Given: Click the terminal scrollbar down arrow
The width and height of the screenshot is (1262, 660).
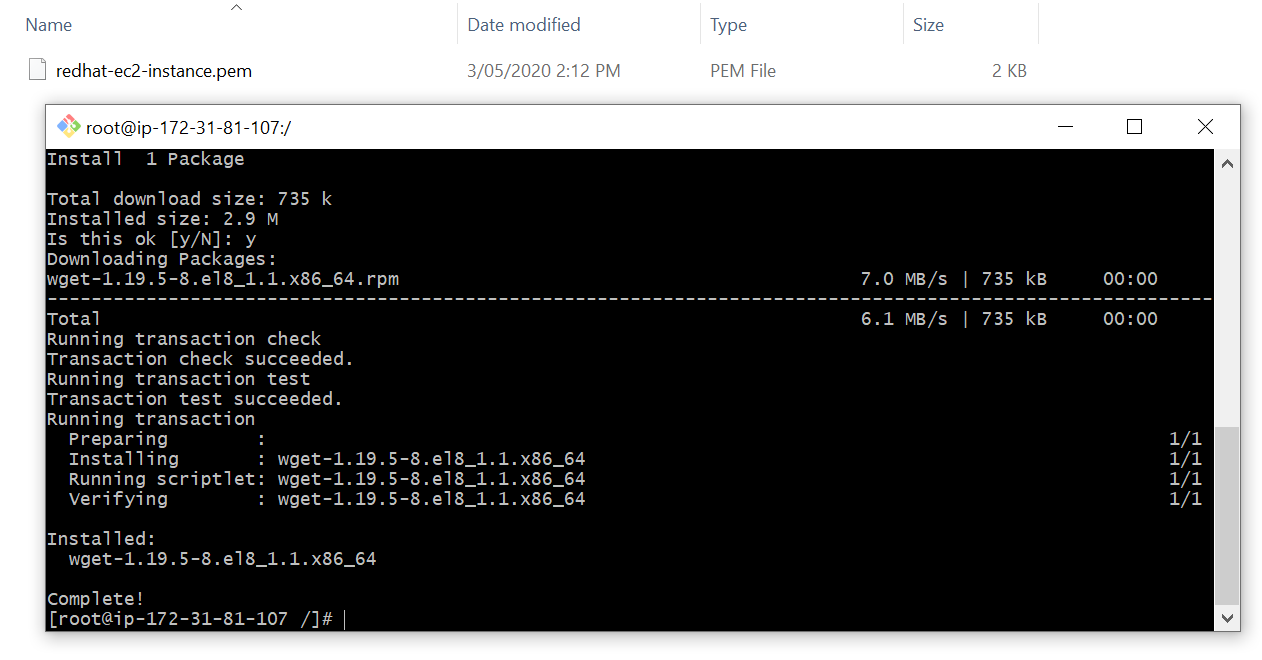Looking at the screenshot, I should point(1227,618).
